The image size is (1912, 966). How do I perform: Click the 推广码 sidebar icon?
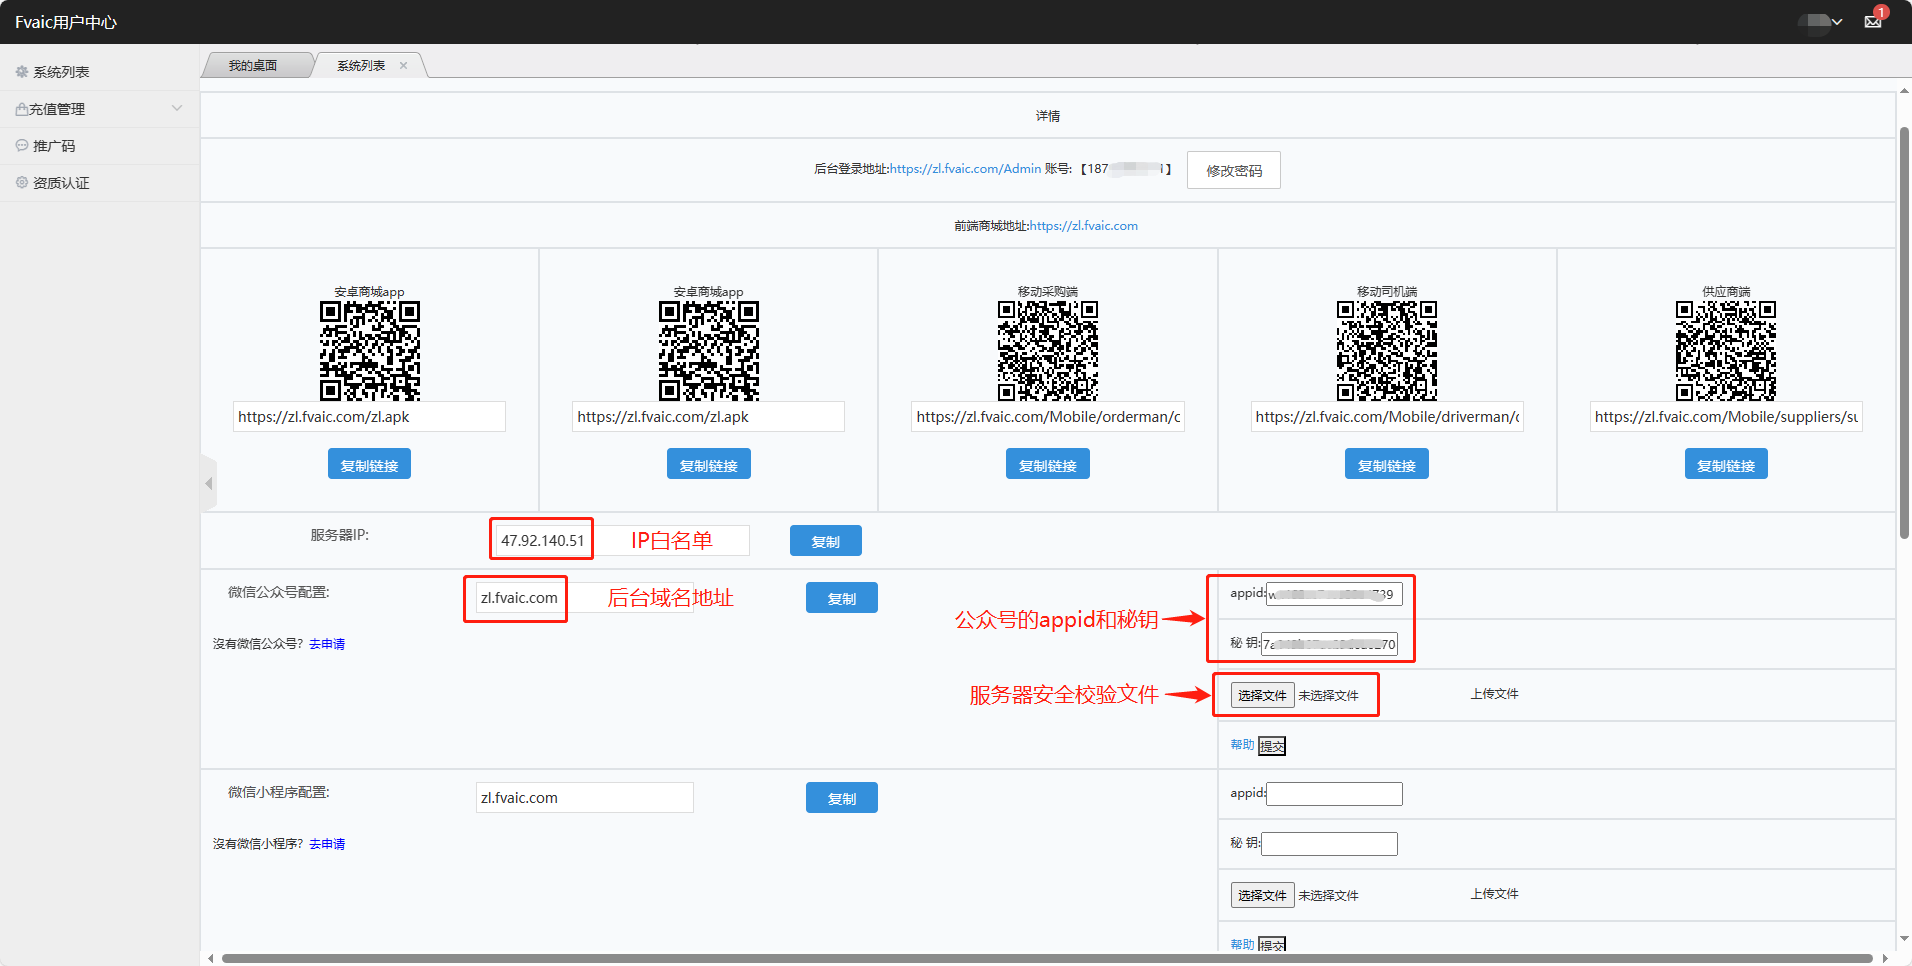click(x=22, y=146)
